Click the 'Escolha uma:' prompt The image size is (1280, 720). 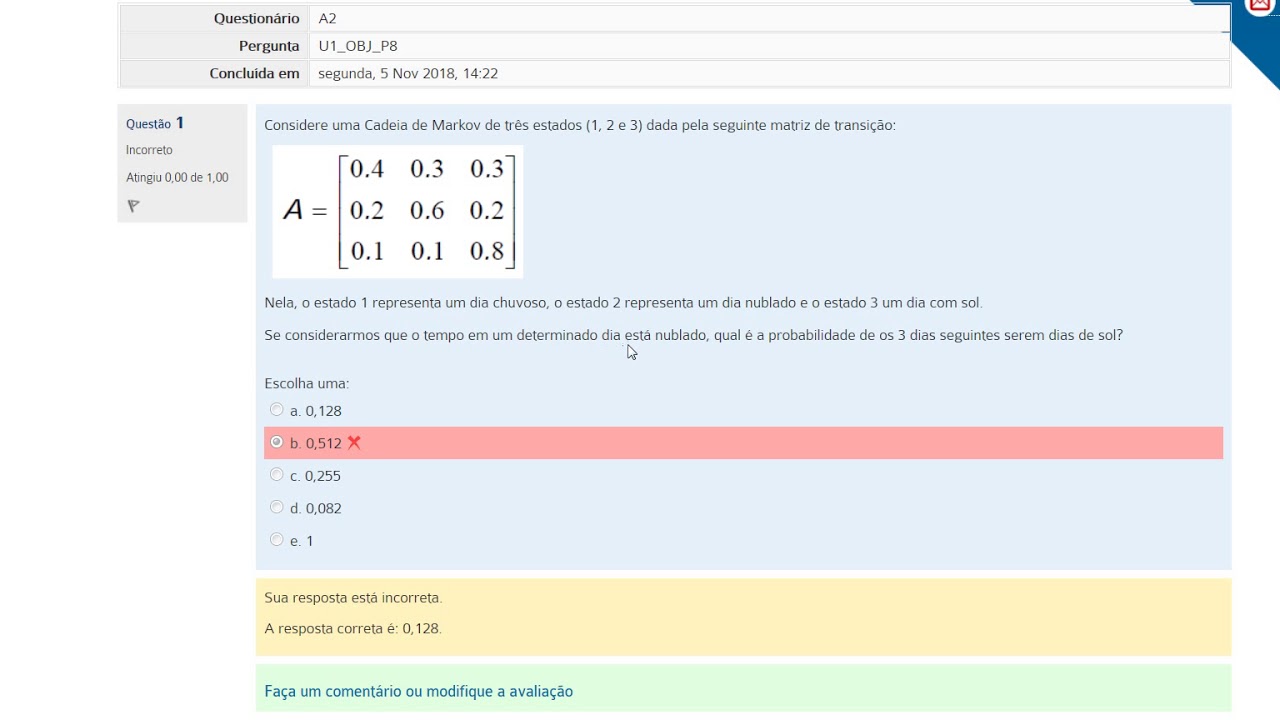pos(306,384)
